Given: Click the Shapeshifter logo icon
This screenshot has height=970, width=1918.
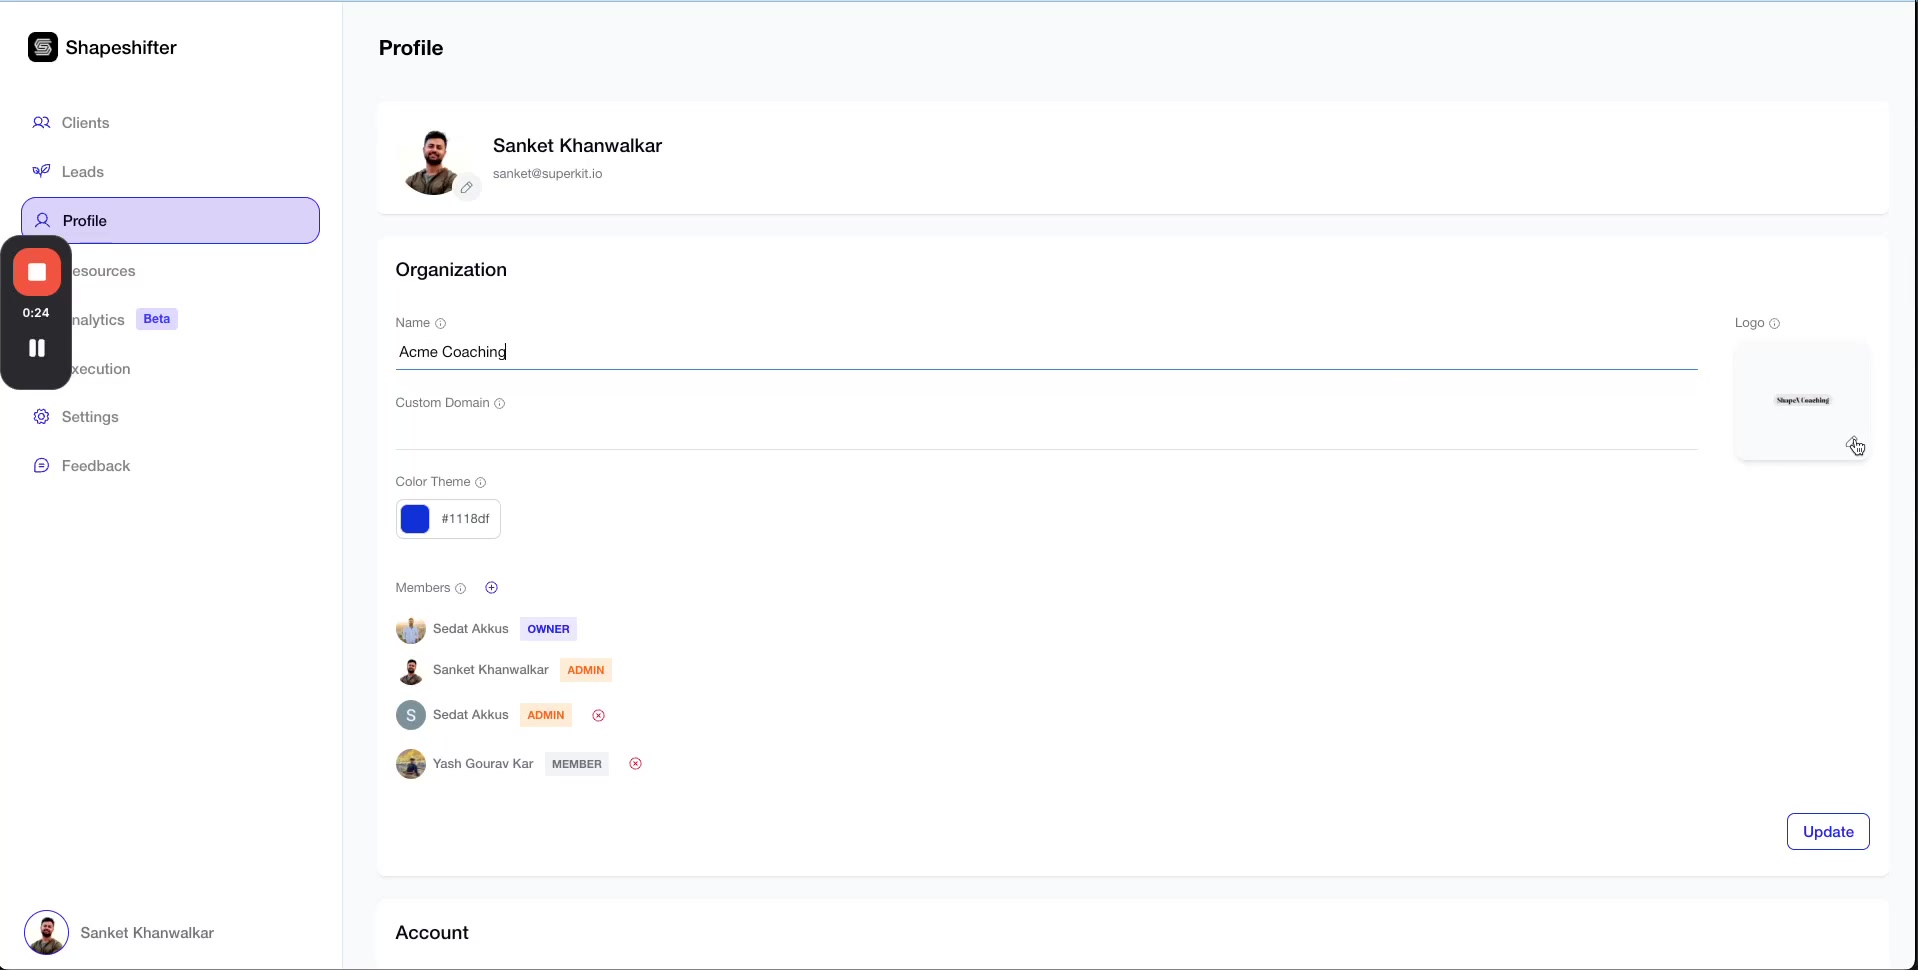Looking at the screenshot, I should coord(43,47).
